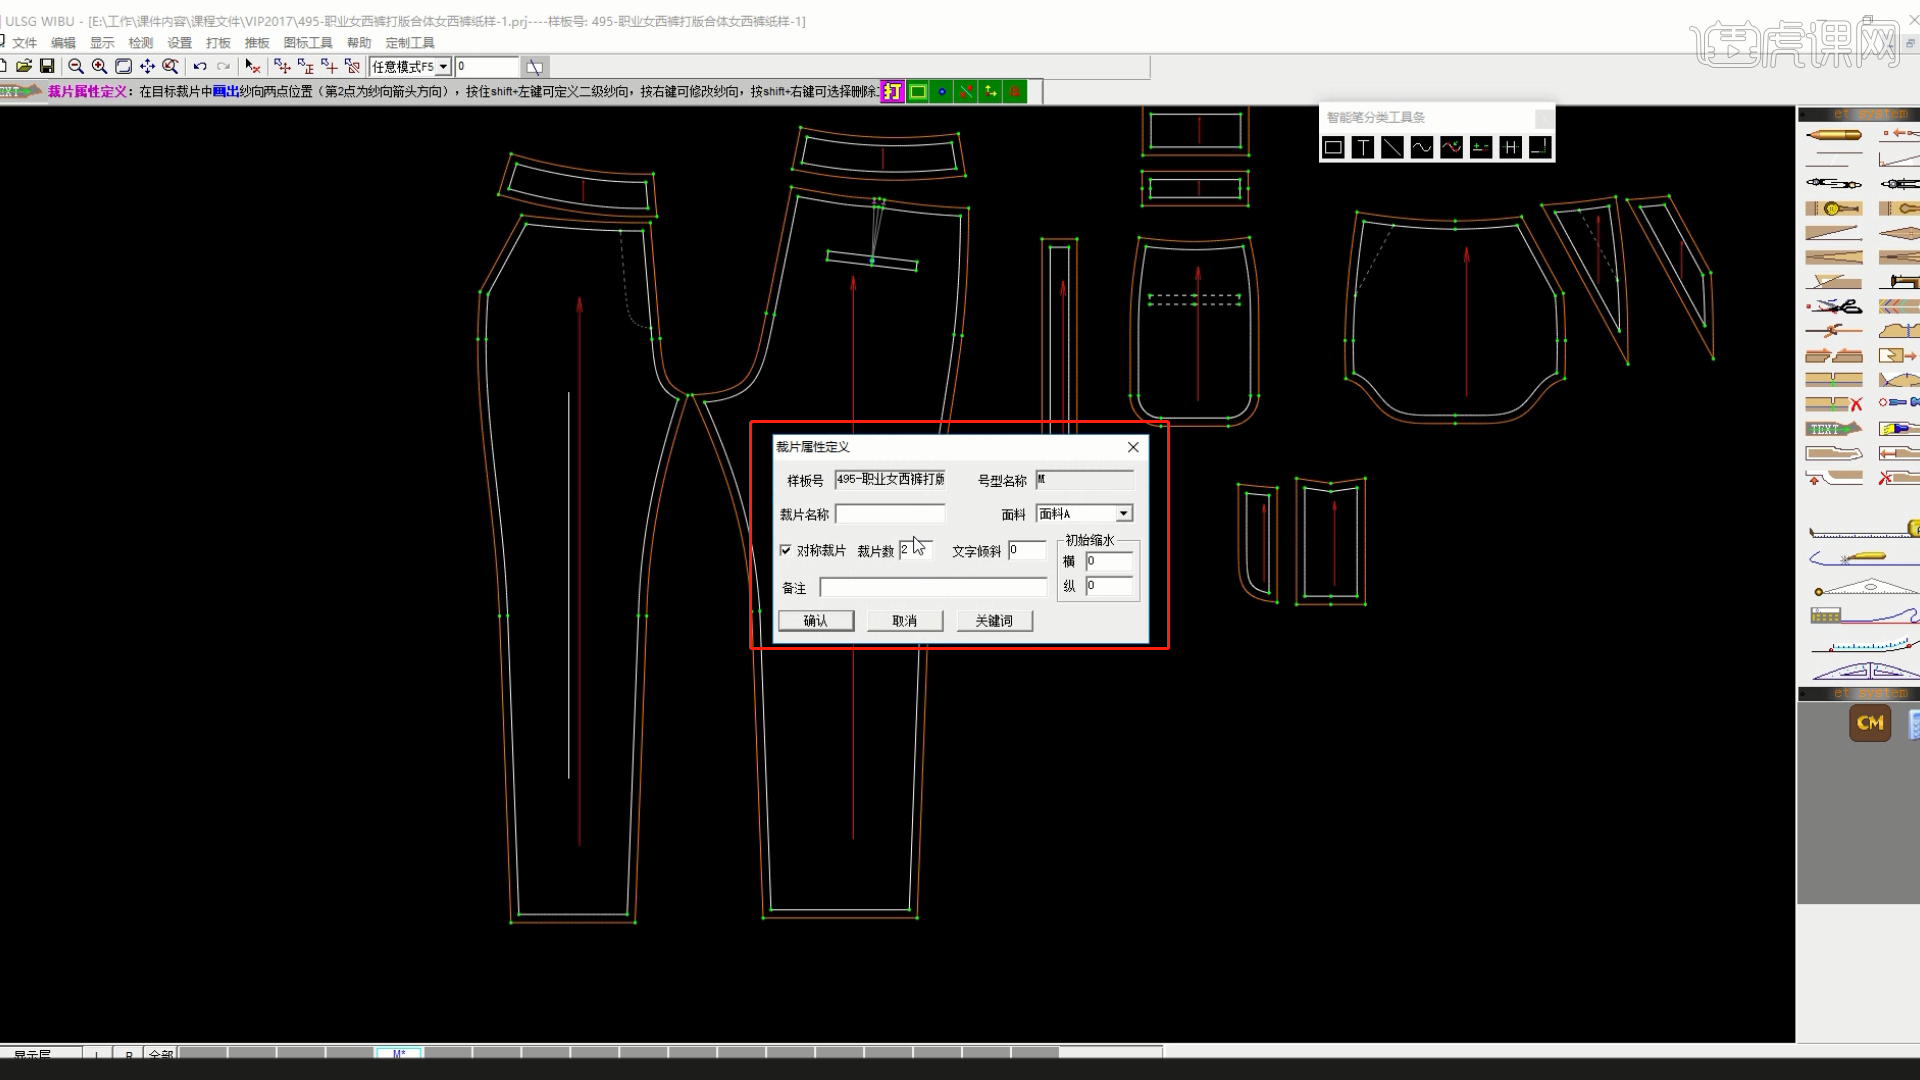Expand the 面料A fabric dropdown

coord(1124,513)
